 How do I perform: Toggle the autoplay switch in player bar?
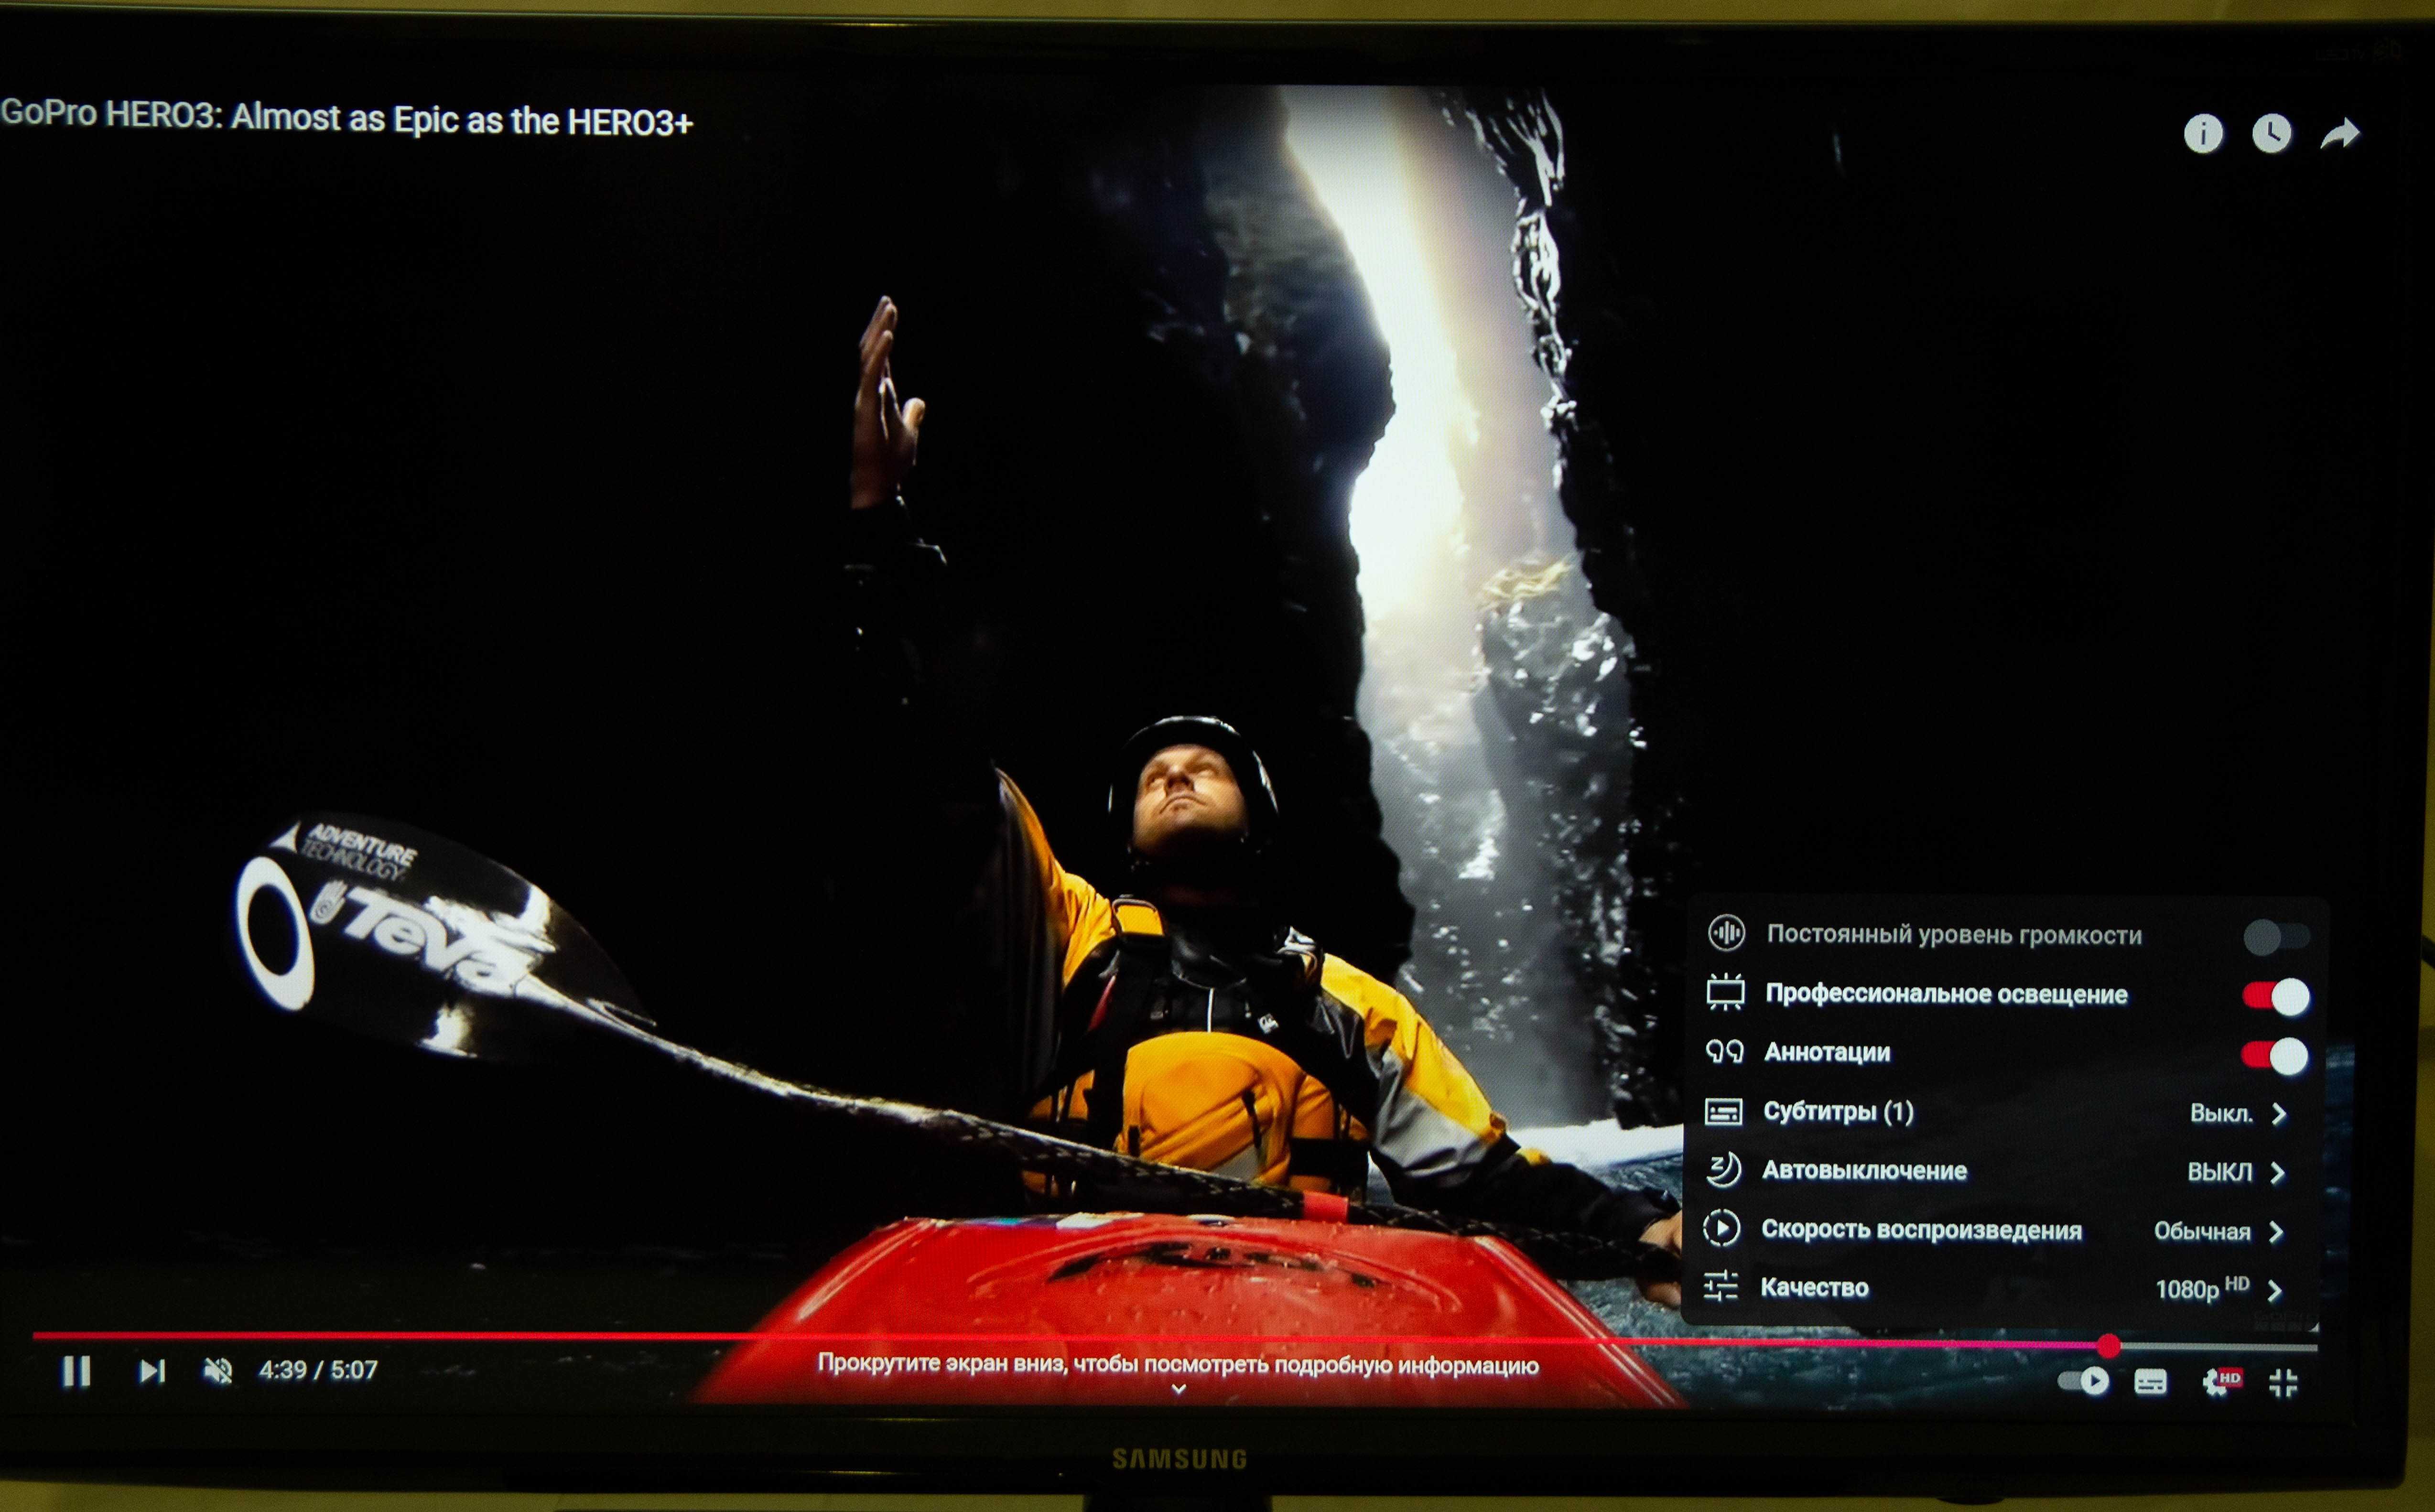pos(2083,1382)
